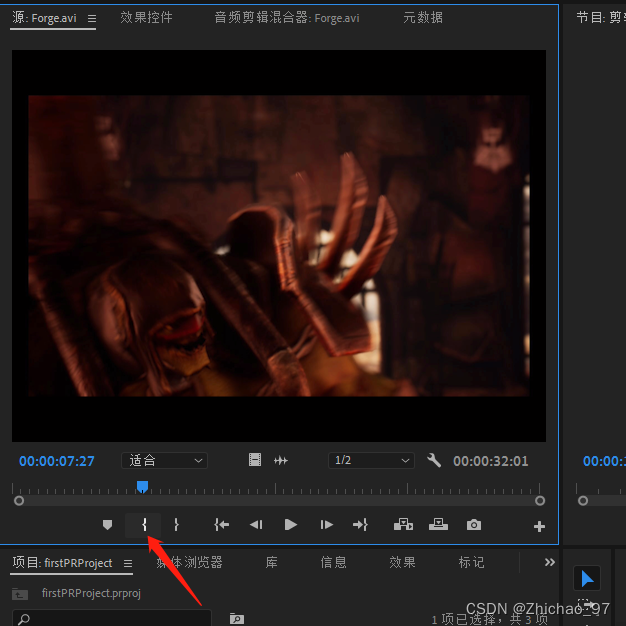Mark Out point in Source monitor
Viewport: 626px width, 626px height.
click(176, 525)
